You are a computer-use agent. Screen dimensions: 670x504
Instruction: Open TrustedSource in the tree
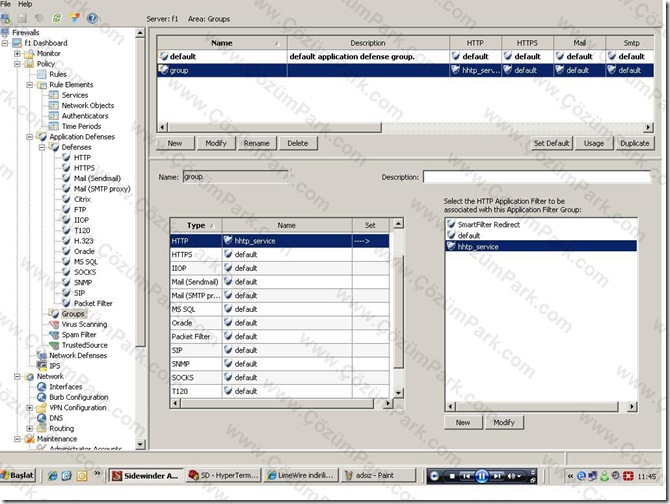[85, 345]
